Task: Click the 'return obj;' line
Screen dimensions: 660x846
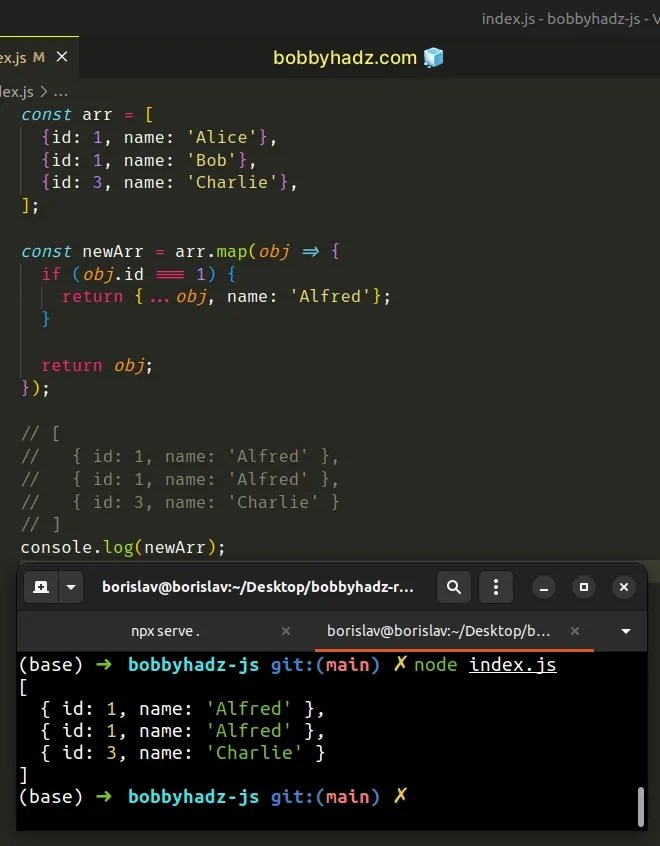Action: pos(98,365)
